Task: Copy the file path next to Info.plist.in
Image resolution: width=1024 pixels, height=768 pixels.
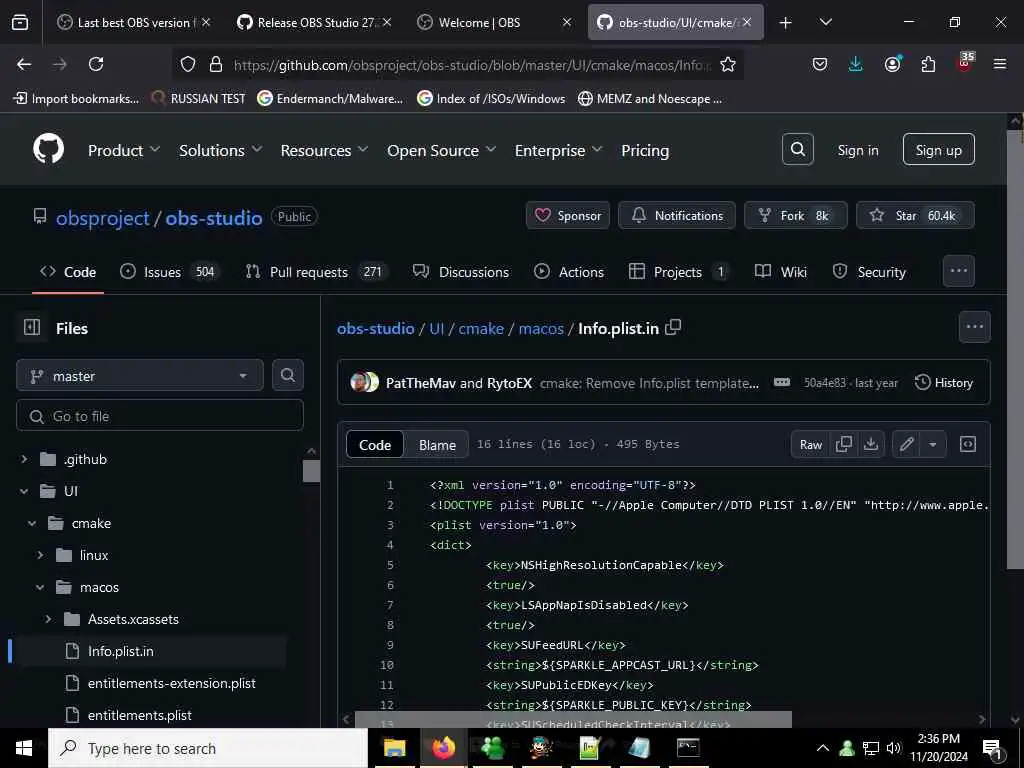Action: pyautogui.click(x=673, y=327)
